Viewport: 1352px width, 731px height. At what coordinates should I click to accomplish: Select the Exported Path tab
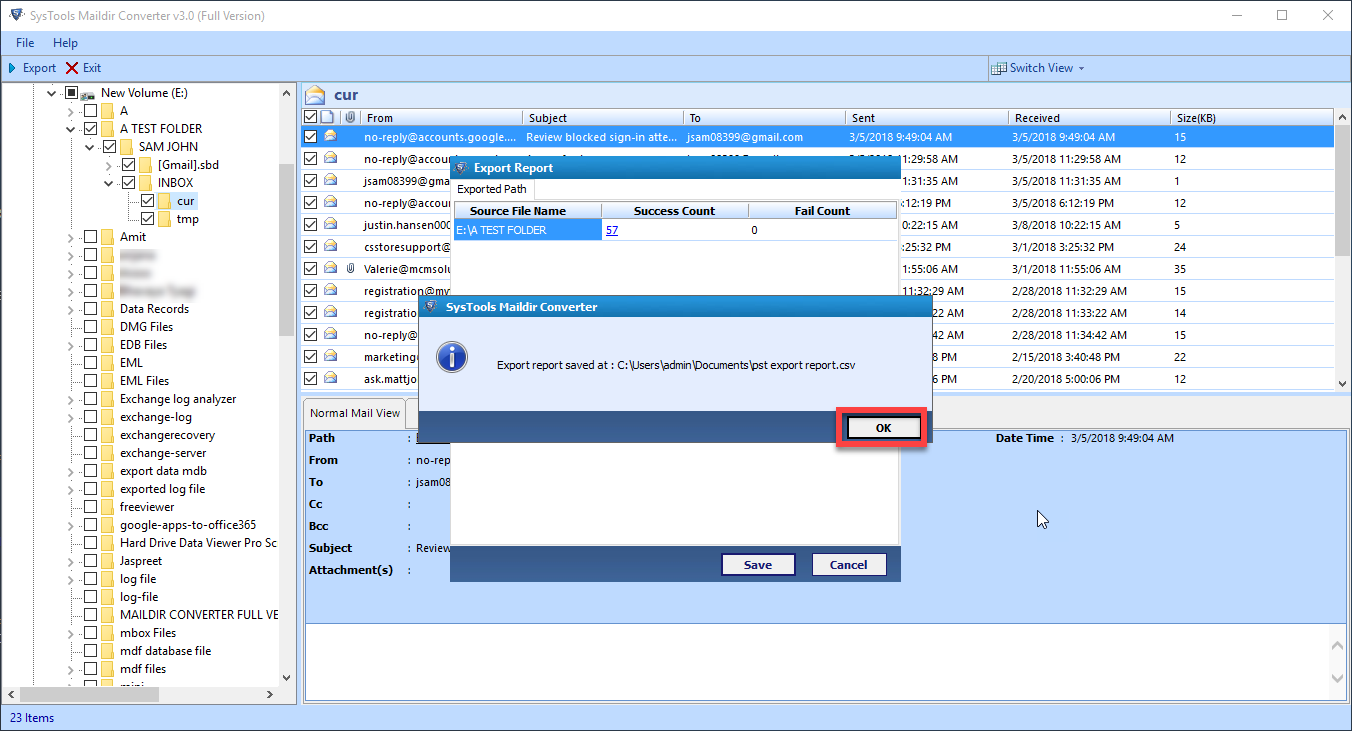click(492, 189)
